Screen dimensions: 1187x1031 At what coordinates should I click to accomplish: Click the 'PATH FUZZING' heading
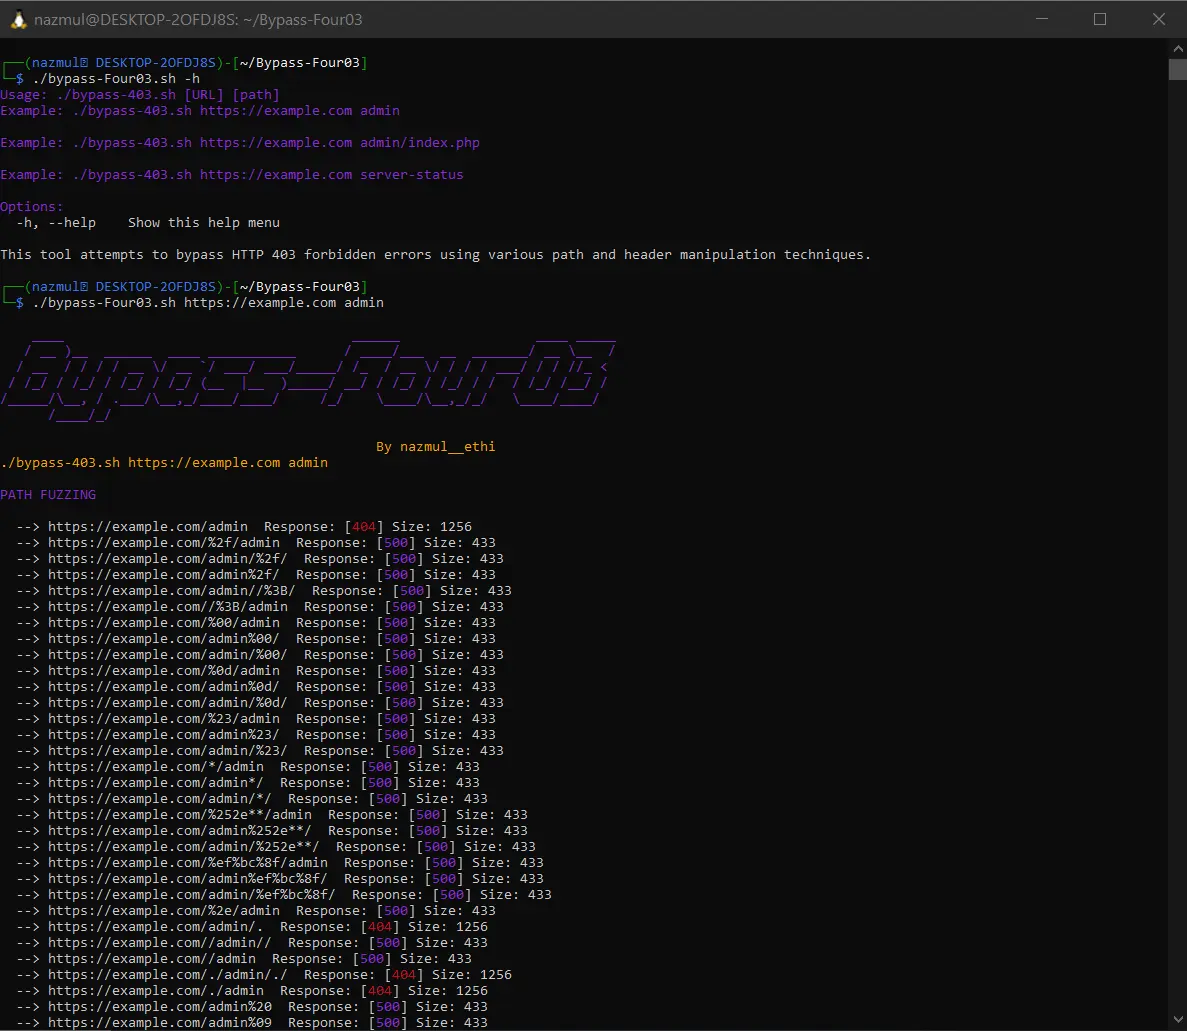pos(48,494)
